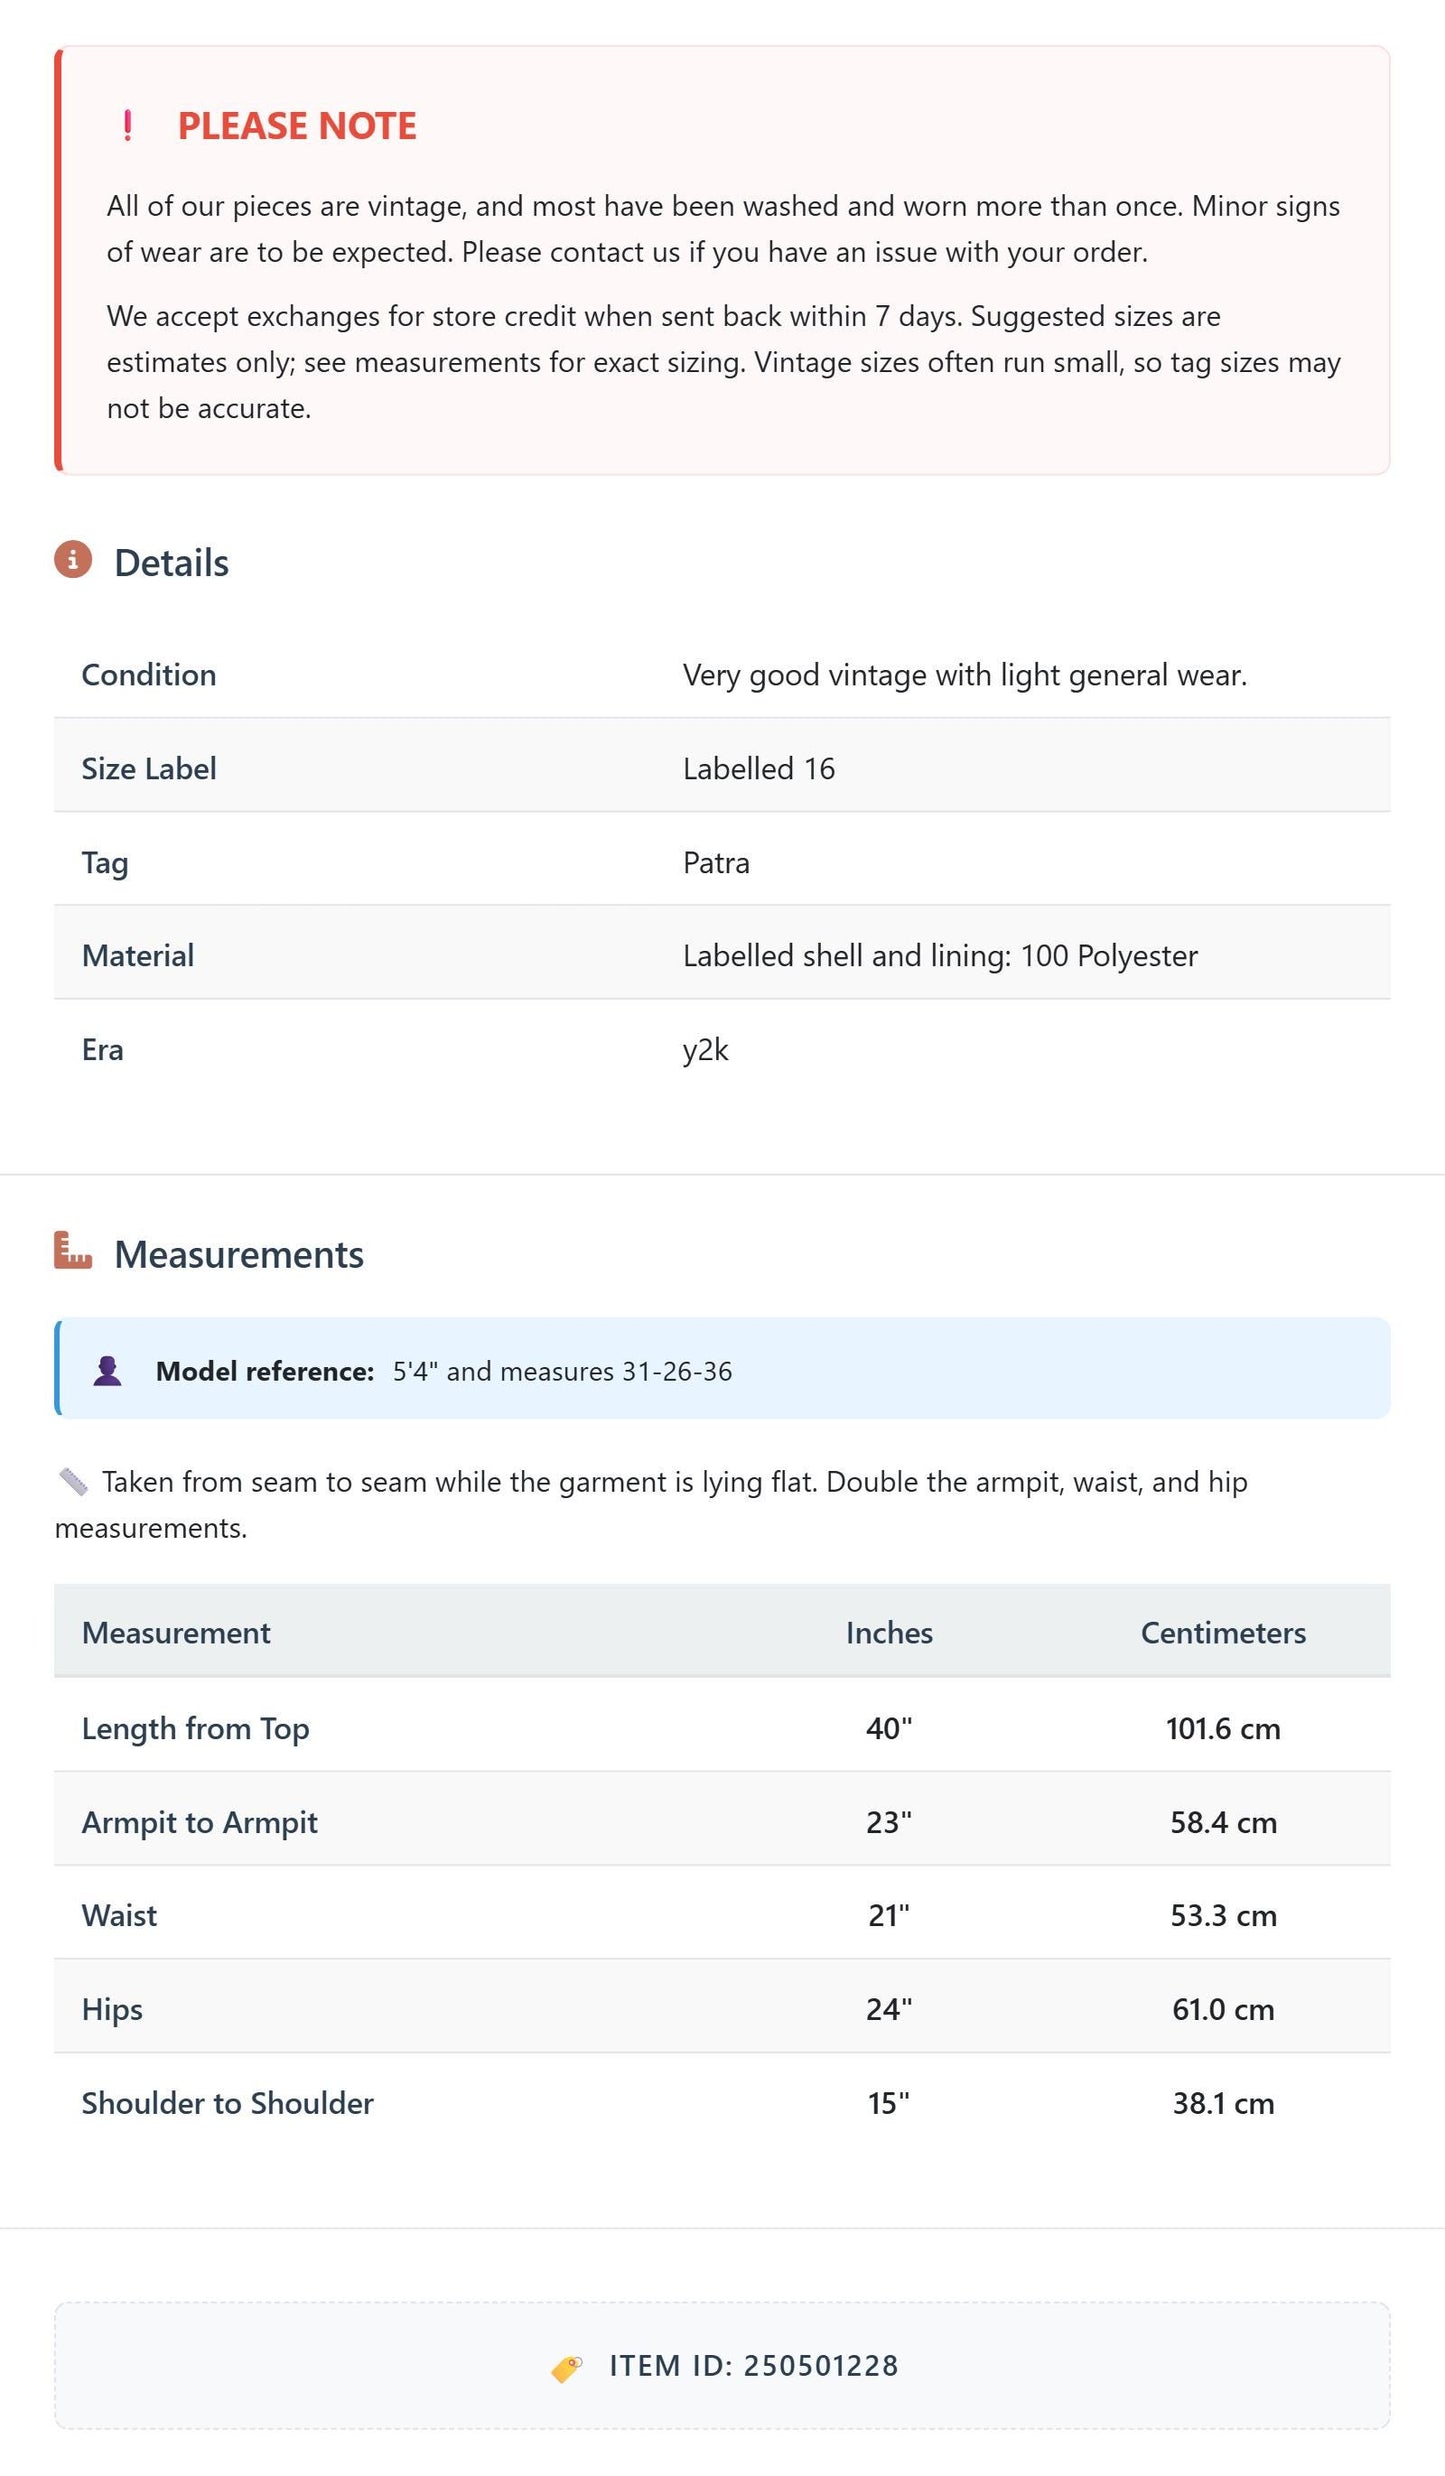
Task: Click the Details section heading
Action: 171,563
